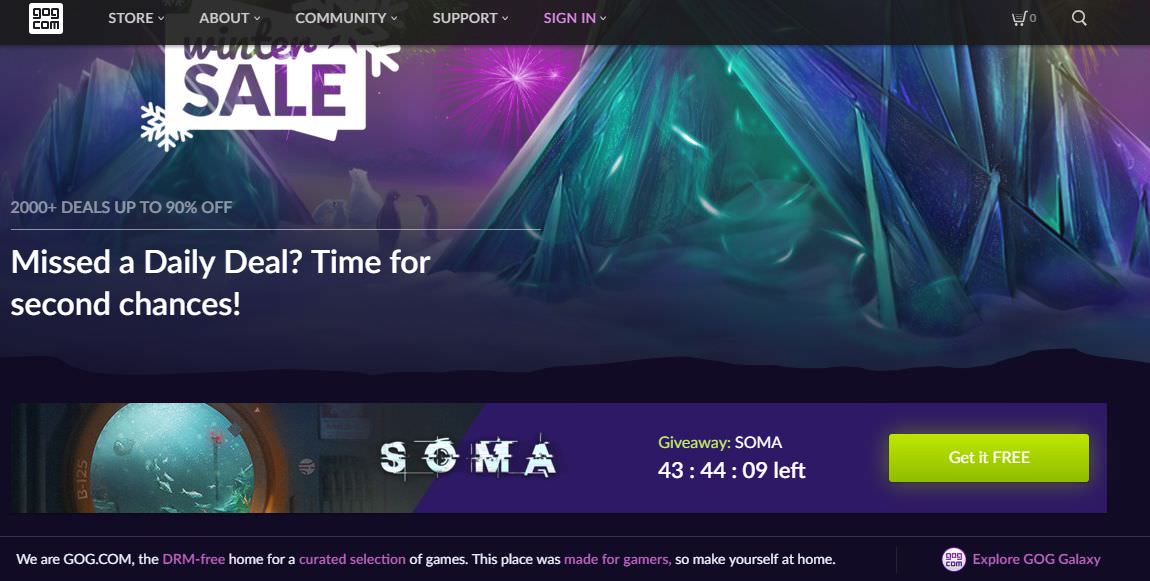
Task: Open the DRM-free link
Action: point(194,559)
